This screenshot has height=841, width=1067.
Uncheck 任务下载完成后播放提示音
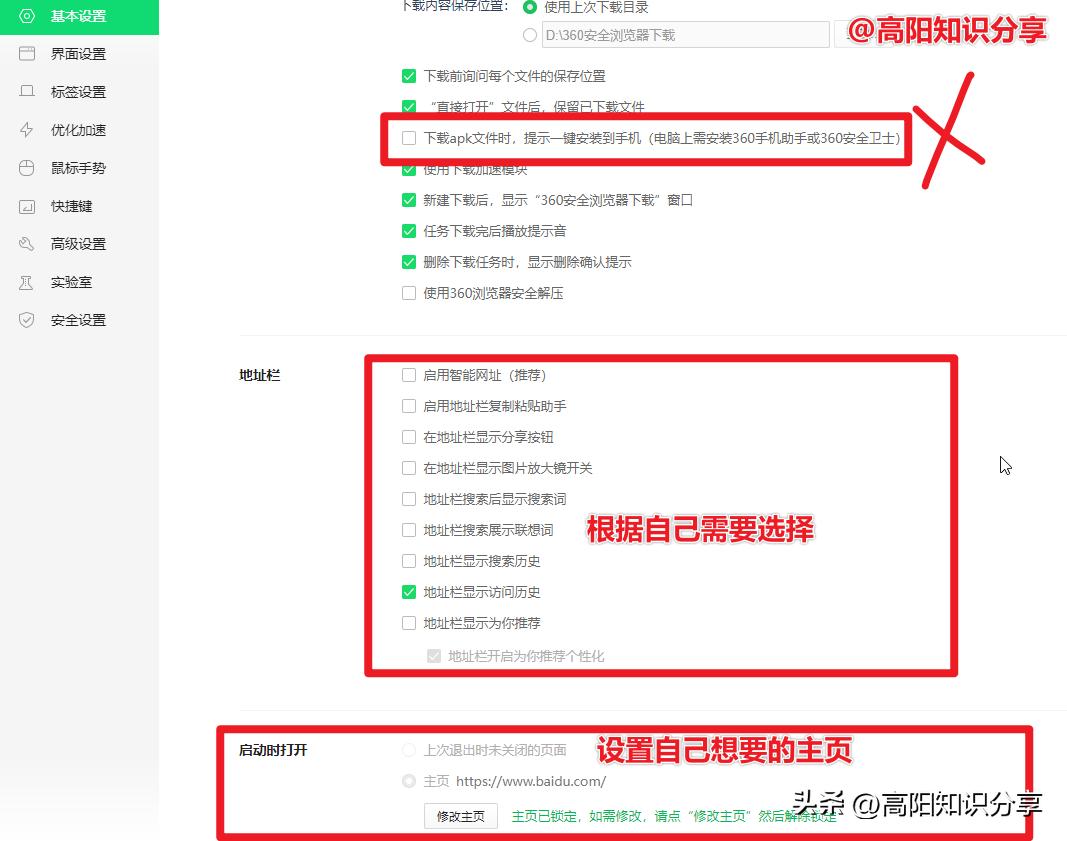point(408,232)
